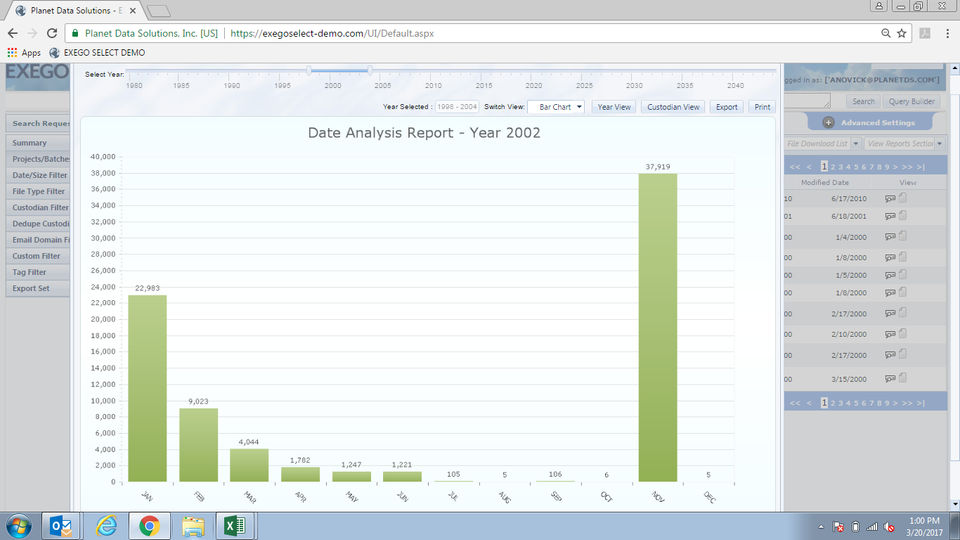Expand Advanced Settings with plus icon
The width and height of the screenshot is (960, 540).
coord(828,122)
